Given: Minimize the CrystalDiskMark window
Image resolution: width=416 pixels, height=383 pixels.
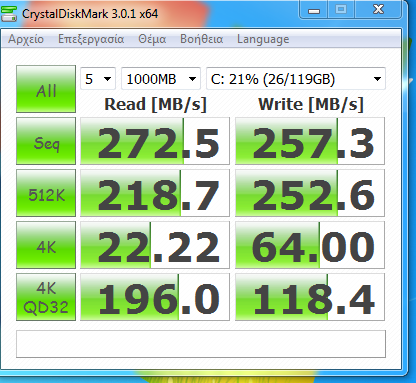Looking at the screenshot, I should pyautogui.click(x=314, y=10).
